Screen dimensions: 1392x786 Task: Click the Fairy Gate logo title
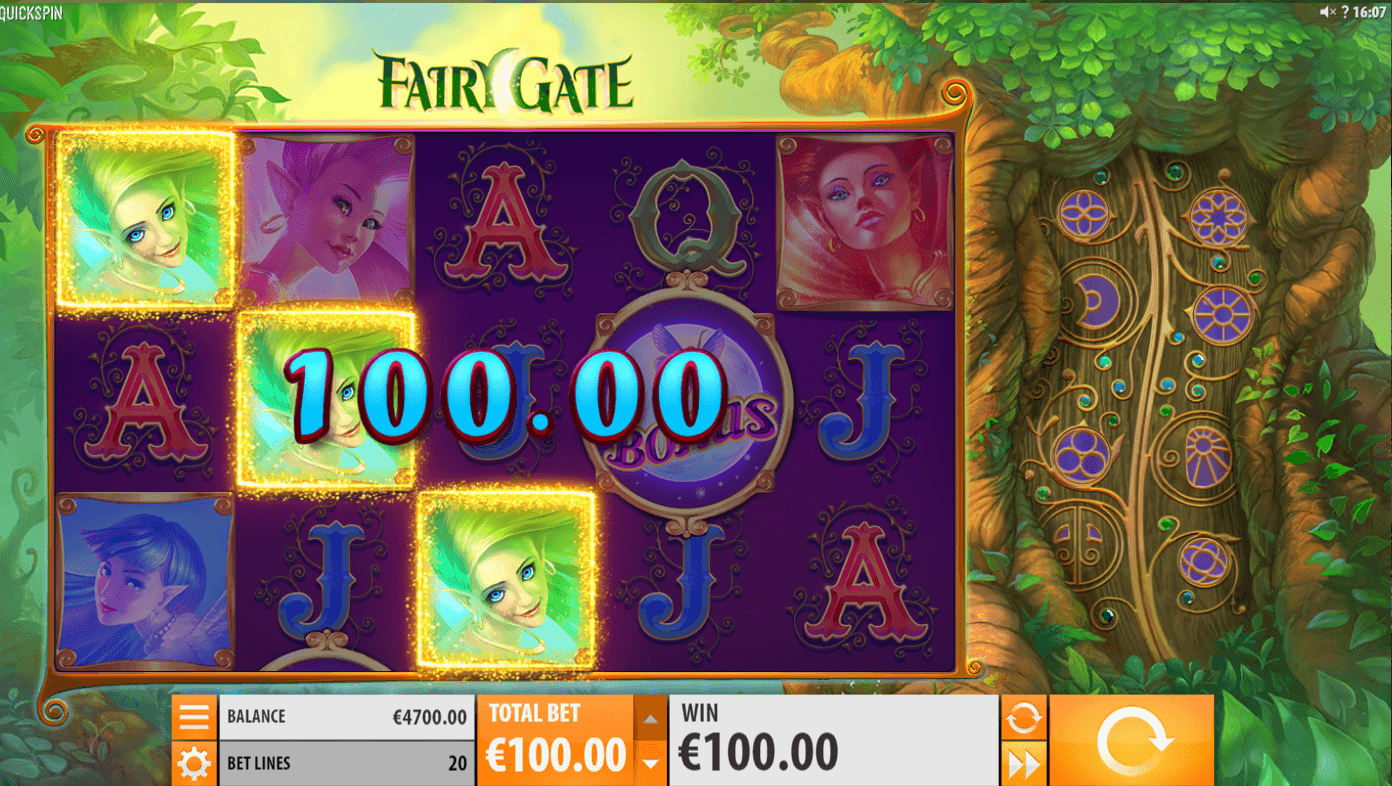pos(504,82)
